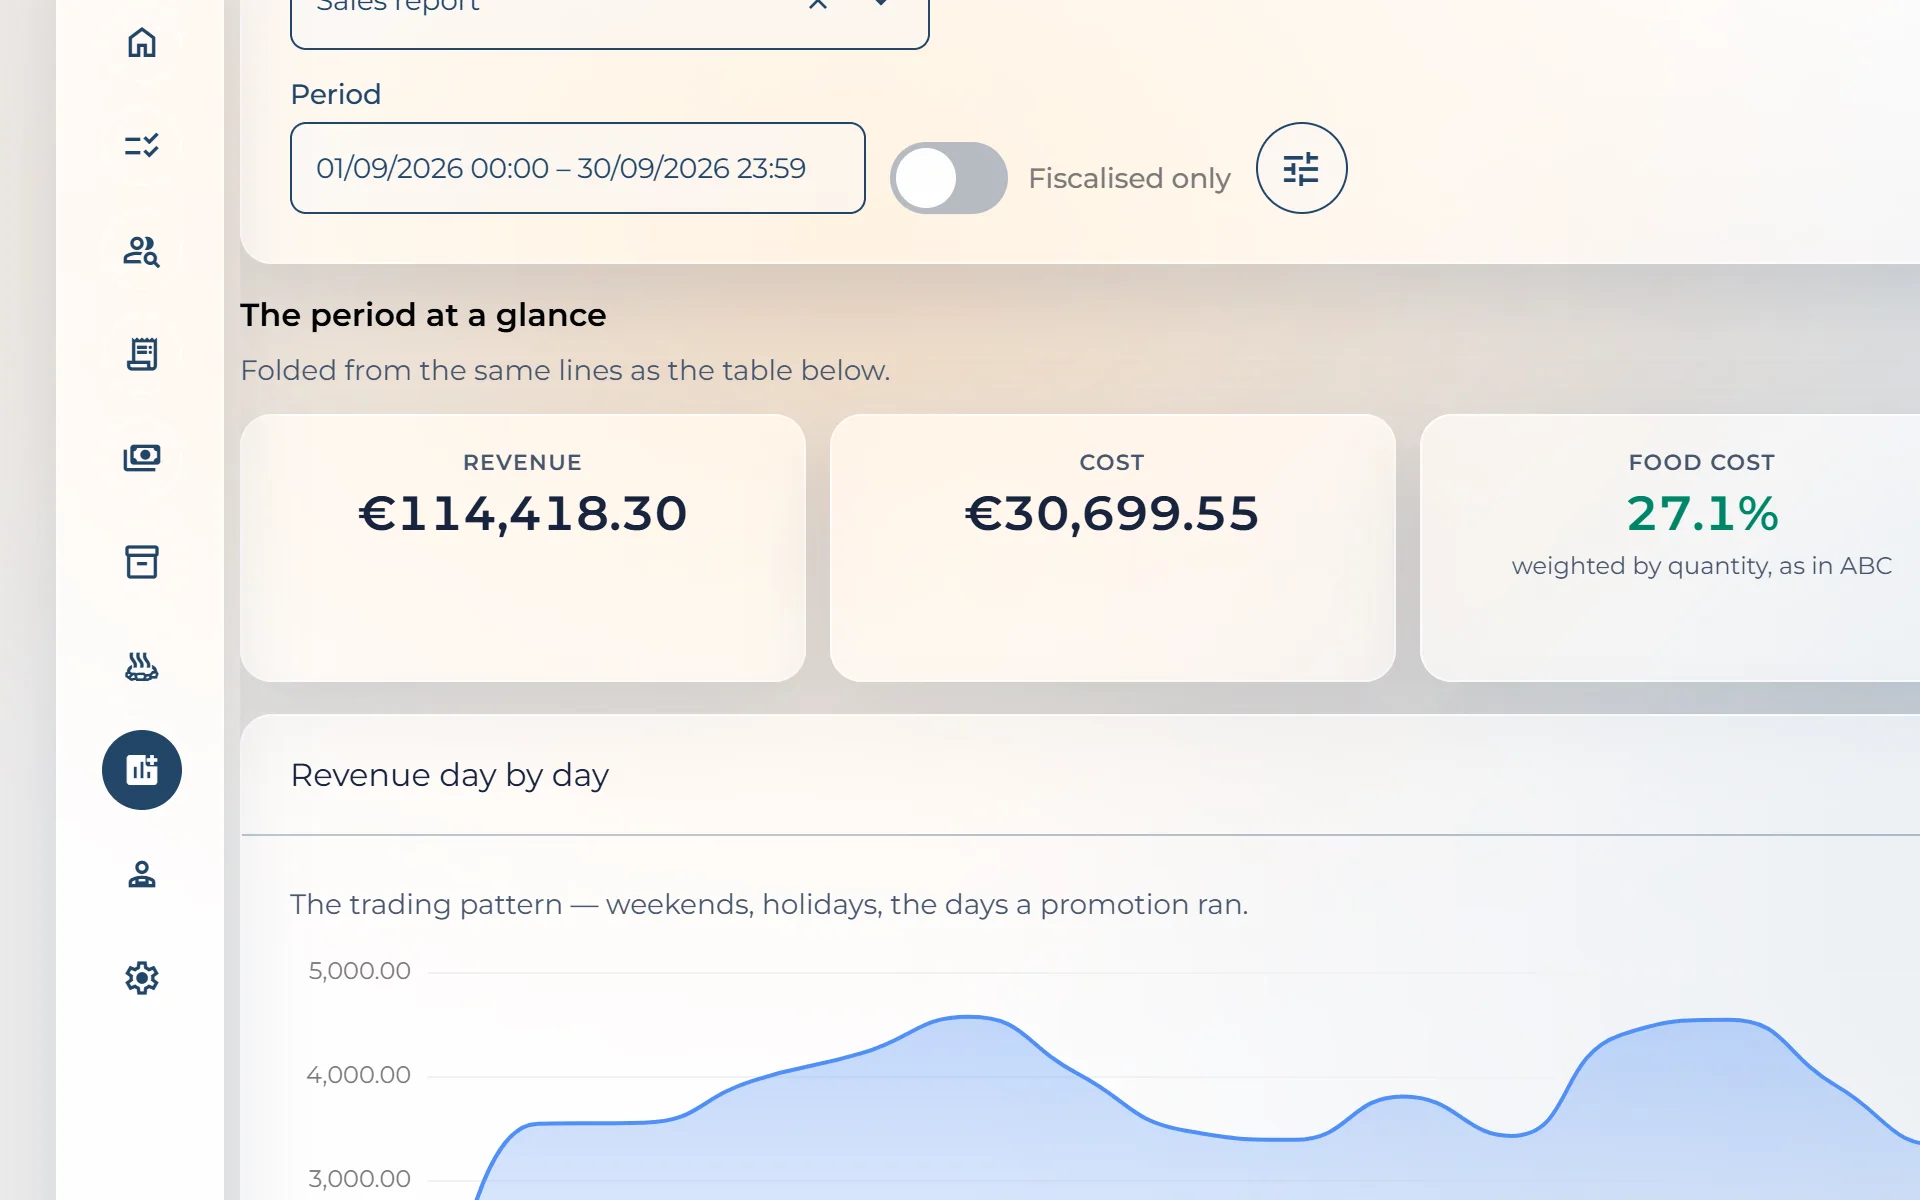Open the Home page from sidebar
Screen dimensions: 1920x1200
142,42
